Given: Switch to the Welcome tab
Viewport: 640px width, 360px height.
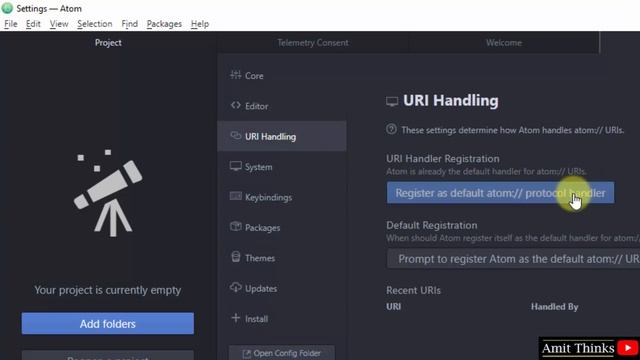Looking at the screenshot, I should click(x=504, y=42).
